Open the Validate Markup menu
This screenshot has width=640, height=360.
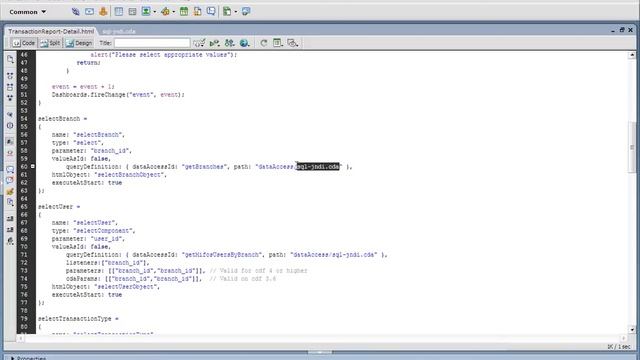click(x=214, y=43)
